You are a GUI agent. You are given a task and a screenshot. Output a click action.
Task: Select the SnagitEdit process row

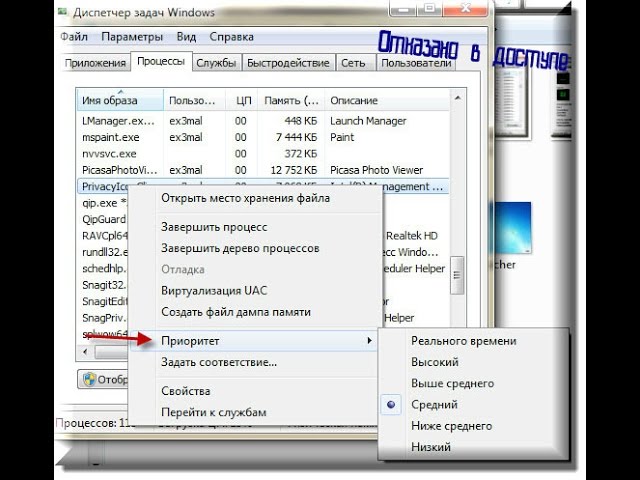(104, 301)
